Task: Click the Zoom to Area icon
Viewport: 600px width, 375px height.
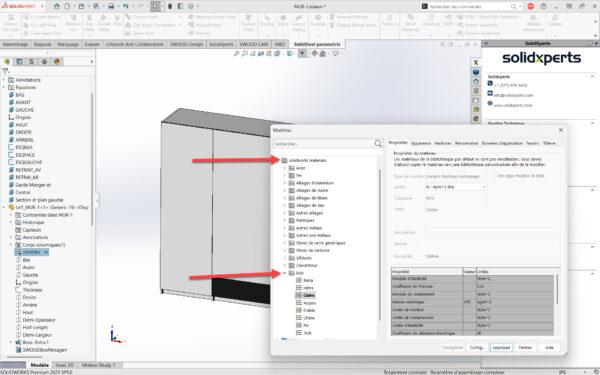Action: pyautogui.click(x=245, y=54)
